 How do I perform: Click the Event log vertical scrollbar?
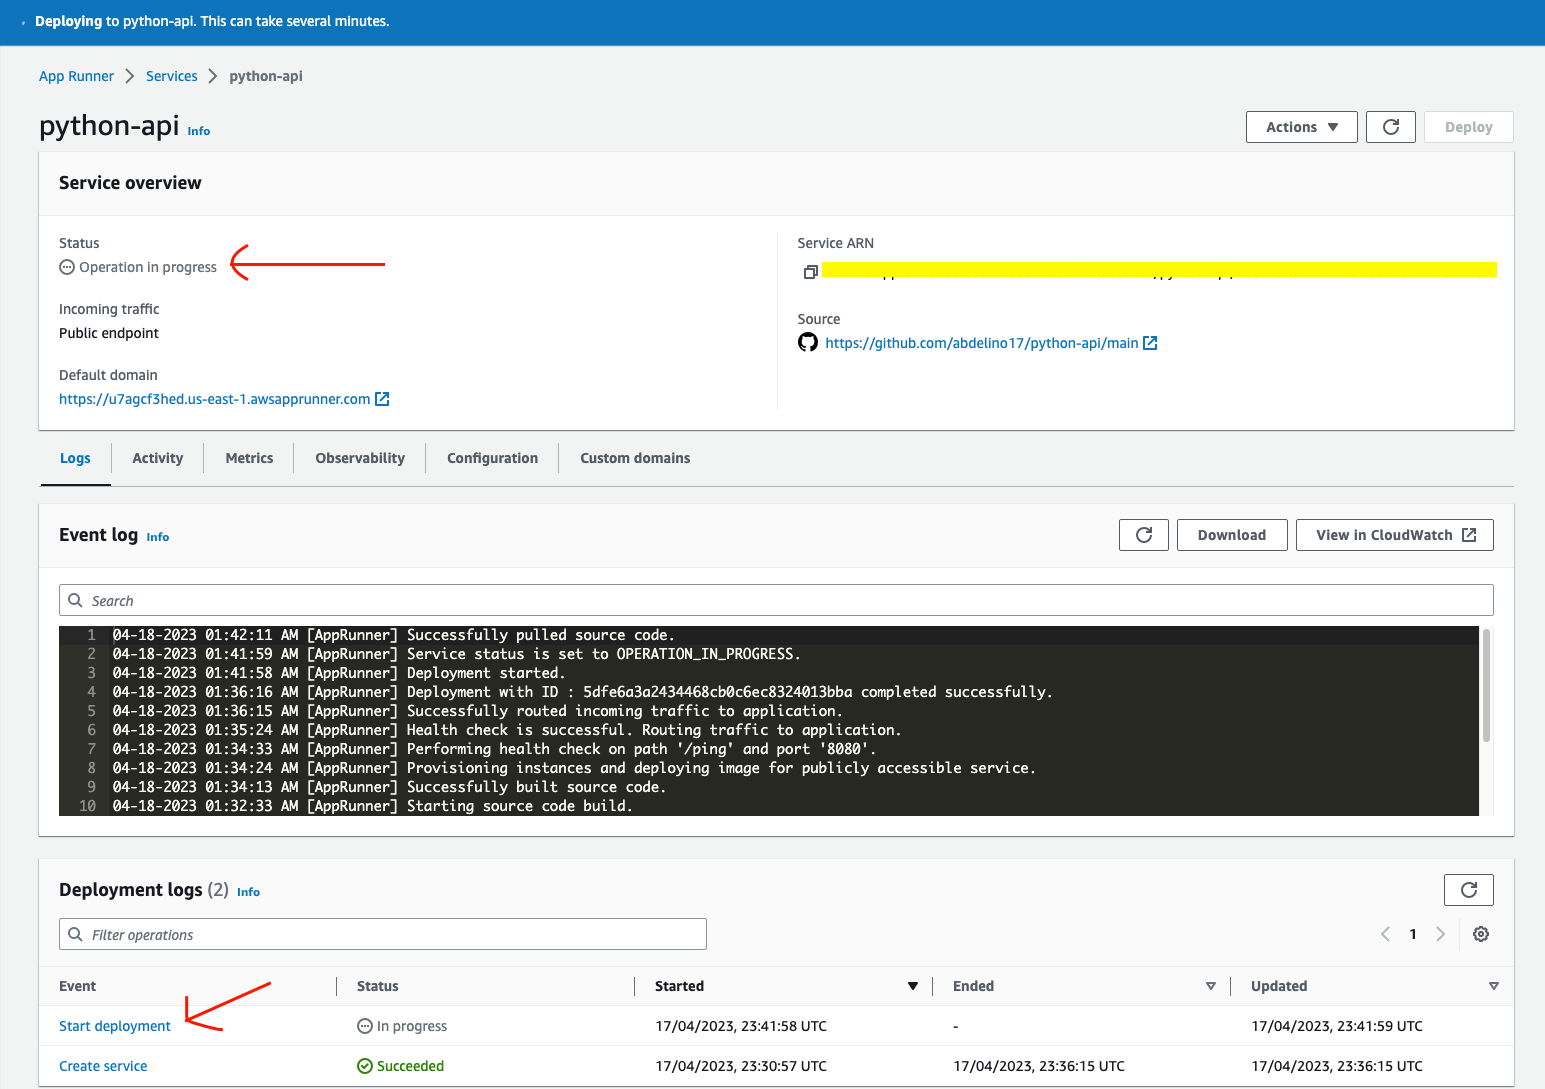click(x=1486, y=686)
